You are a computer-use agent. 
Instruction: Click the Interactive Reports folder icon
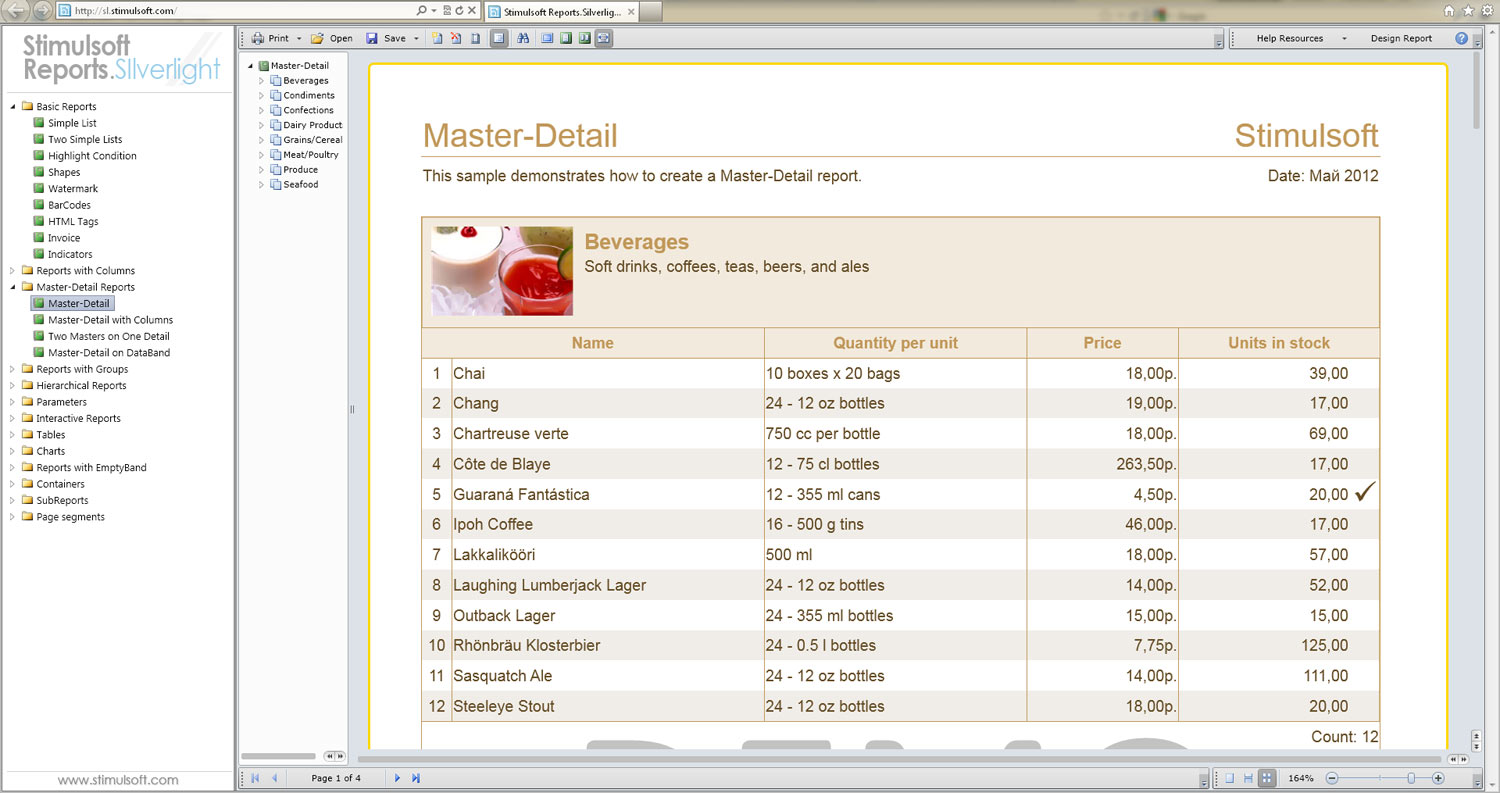(27, 419)
